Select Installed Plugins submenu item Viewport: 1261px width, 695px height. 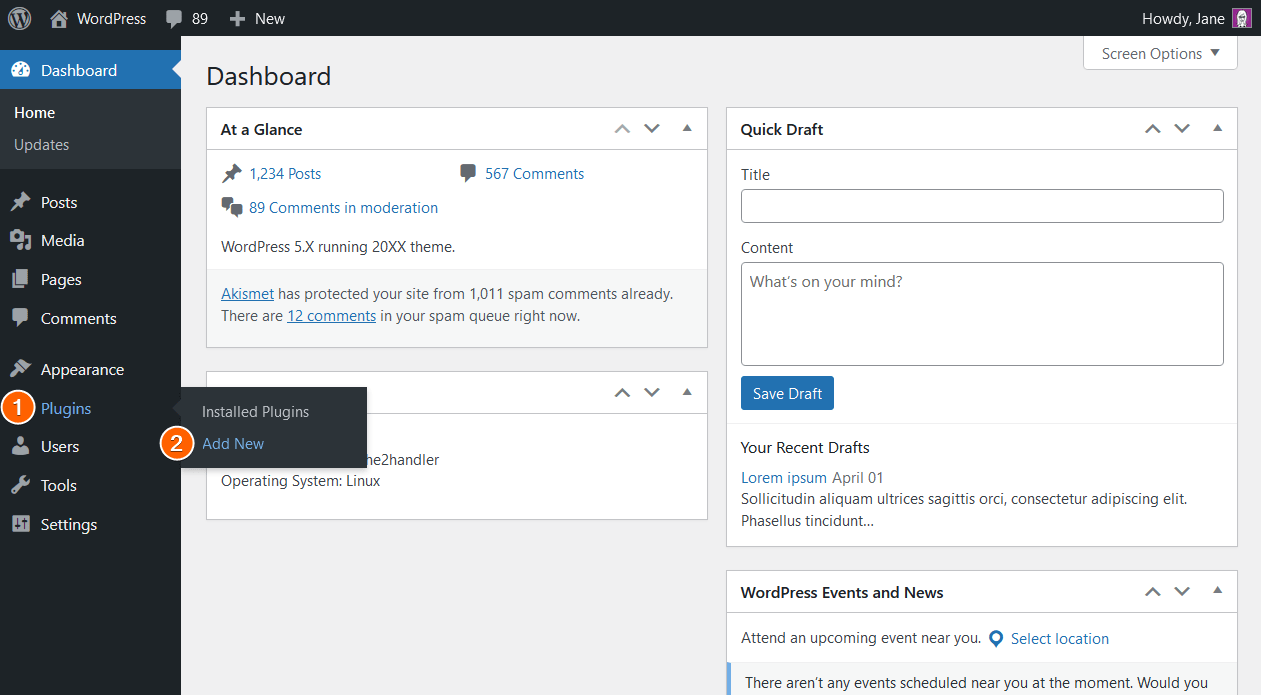[x=255, y=412]
